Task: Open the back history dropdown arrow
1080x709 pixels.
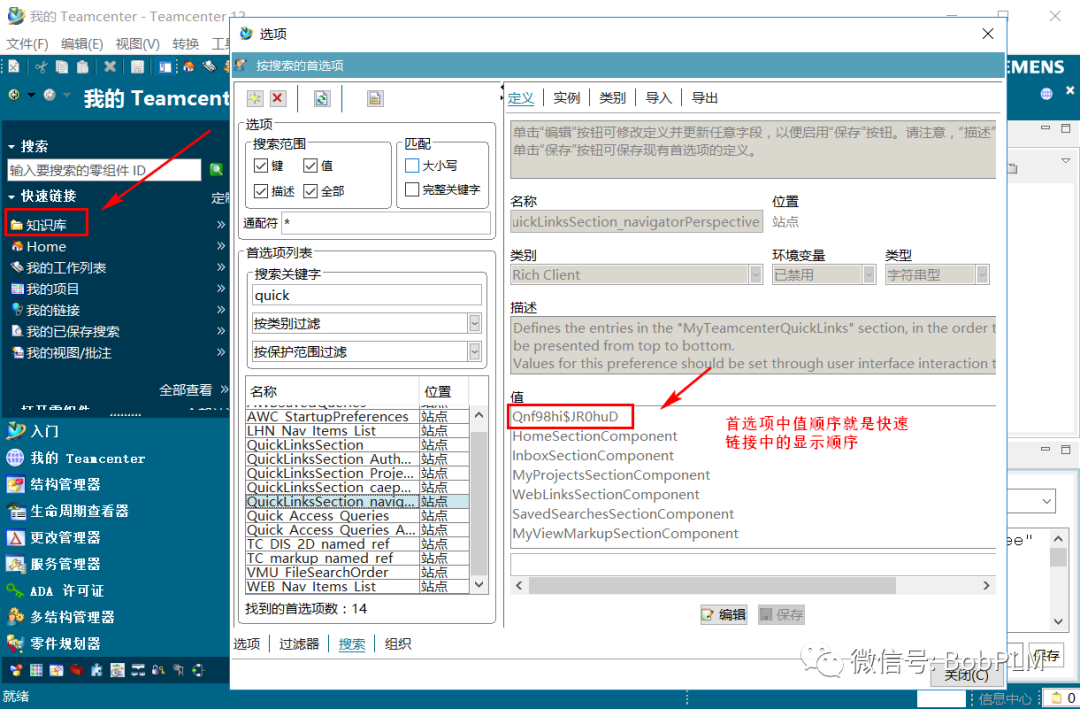Action: [x=31, y=95]
